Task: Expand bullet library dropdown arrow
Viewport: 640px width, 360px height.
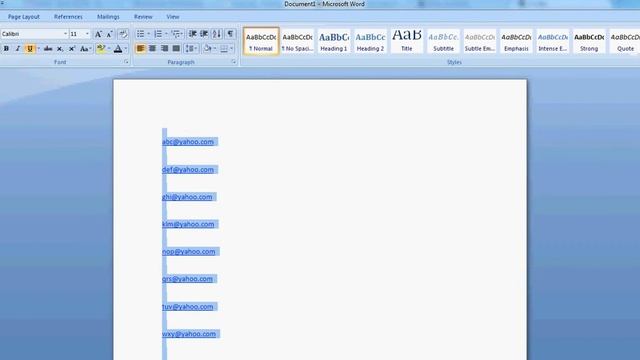Action: click(x=149, y=34)
